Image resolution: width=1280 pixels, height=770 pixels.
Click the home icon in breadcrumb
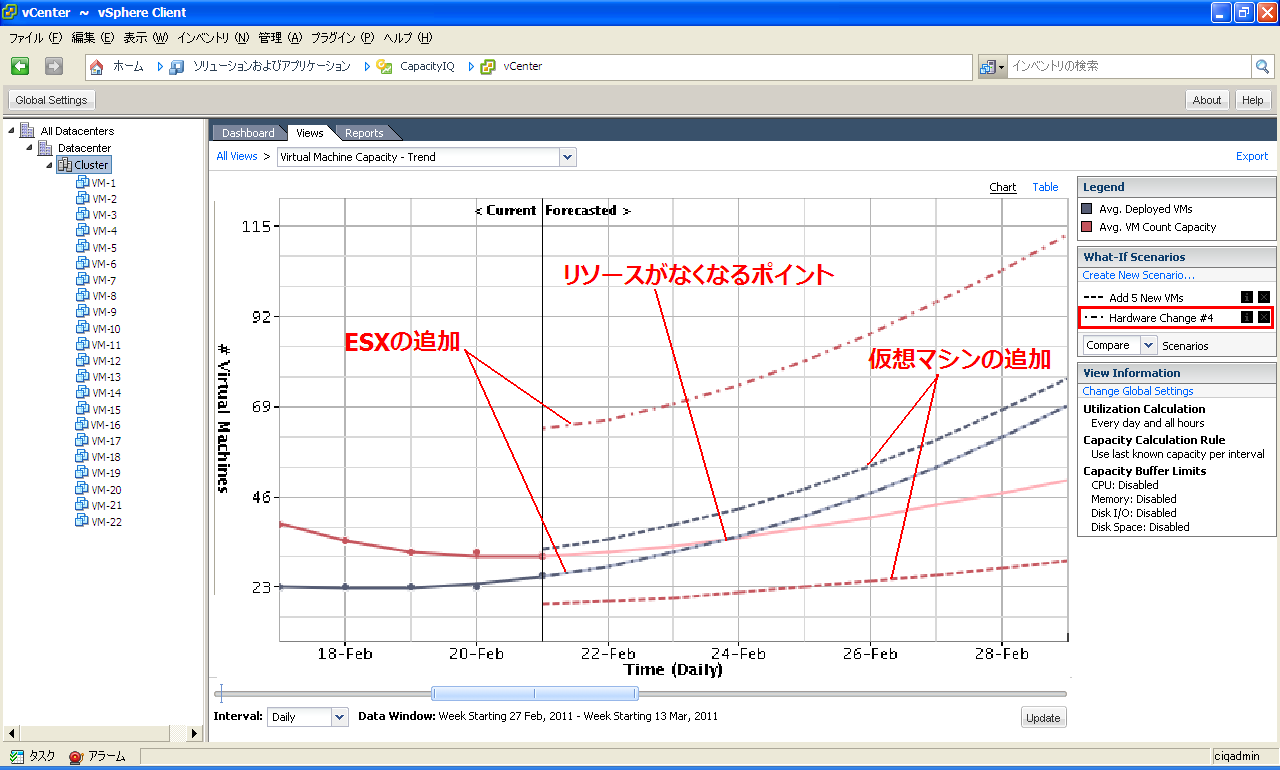(x=97, y=67)
